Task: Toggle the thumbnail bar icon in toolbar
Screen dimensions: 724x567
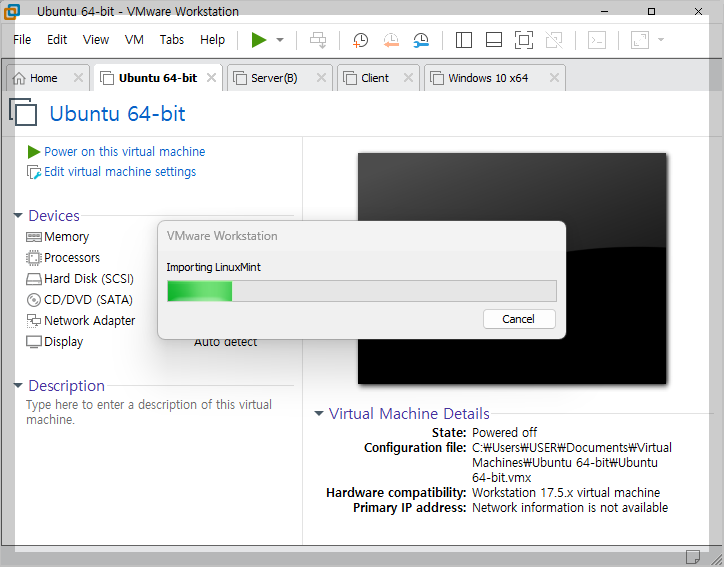Action: (494, 40)
